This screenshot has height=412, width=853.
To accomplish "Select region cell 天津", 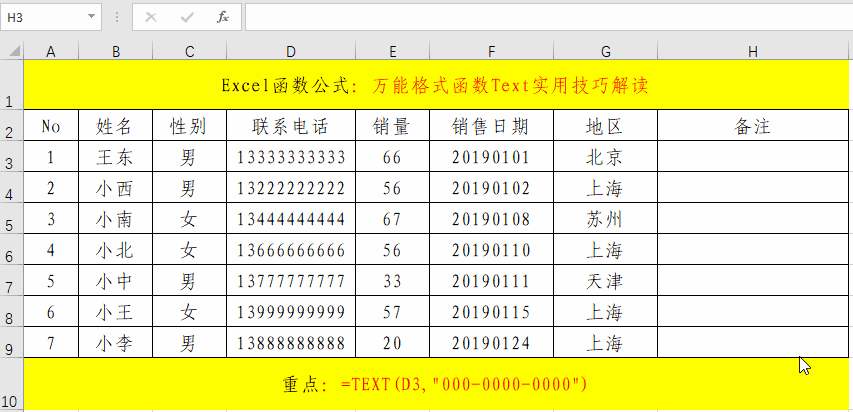I will coord(605,280).
